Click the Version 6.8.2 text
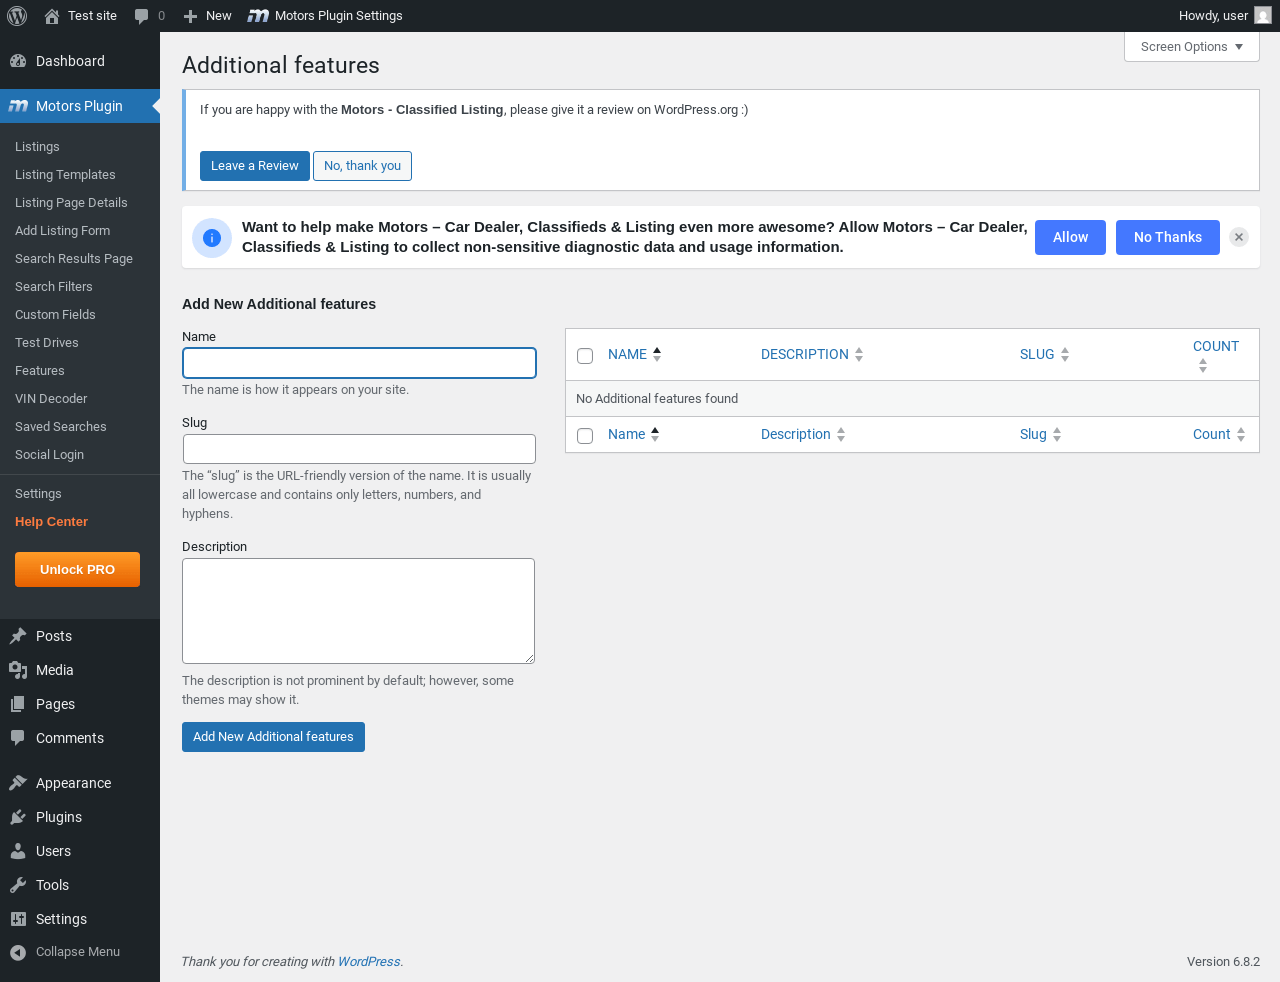The width and height of the screenshot is (1280, 982). click(x=1223, y=962)
